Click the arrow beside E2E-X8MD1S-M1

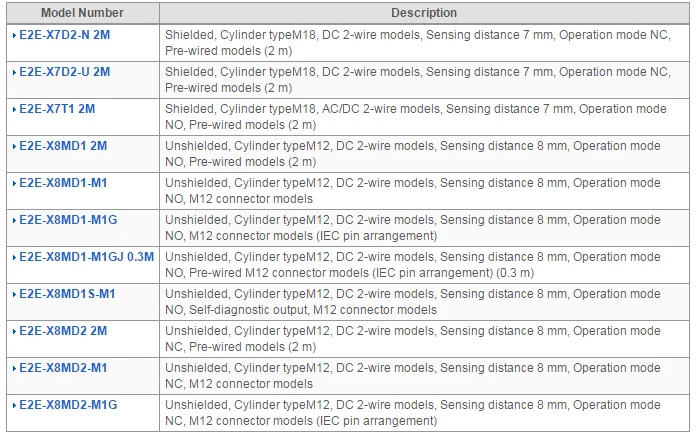coord(14,294)
